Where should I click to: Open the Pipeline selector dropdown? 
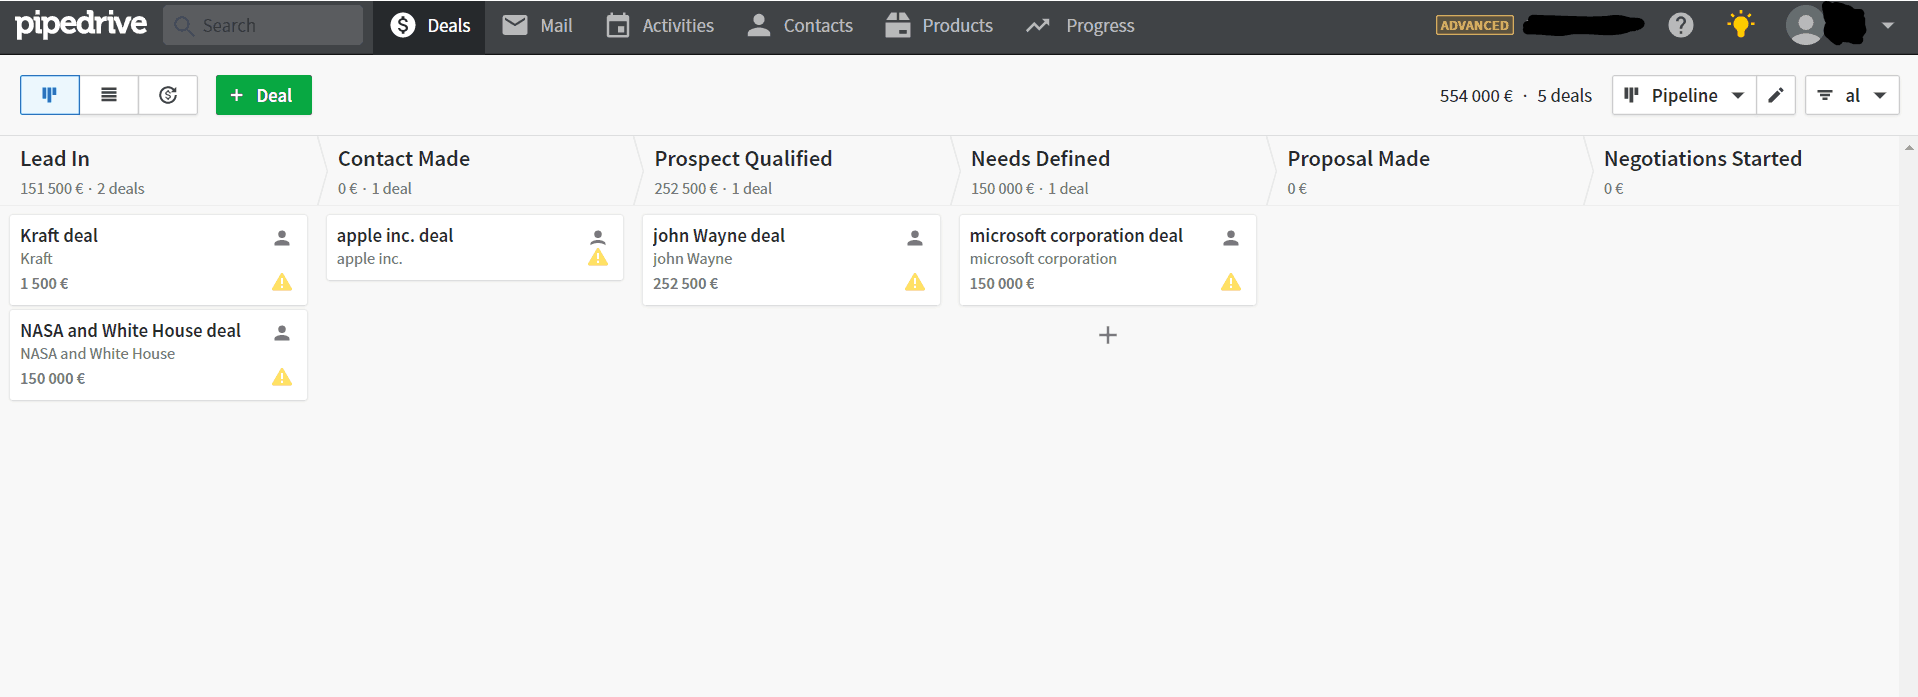point(1684,95)
